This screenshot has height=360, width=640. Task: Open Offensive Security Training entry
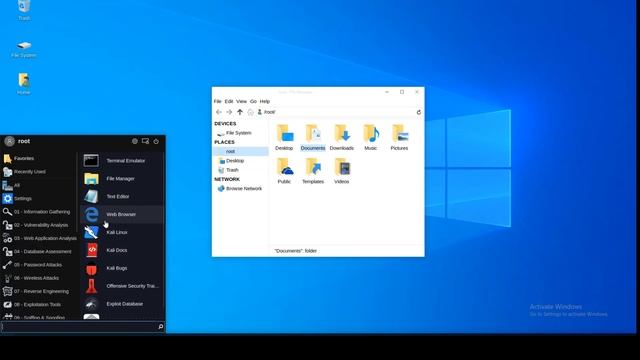122,286
